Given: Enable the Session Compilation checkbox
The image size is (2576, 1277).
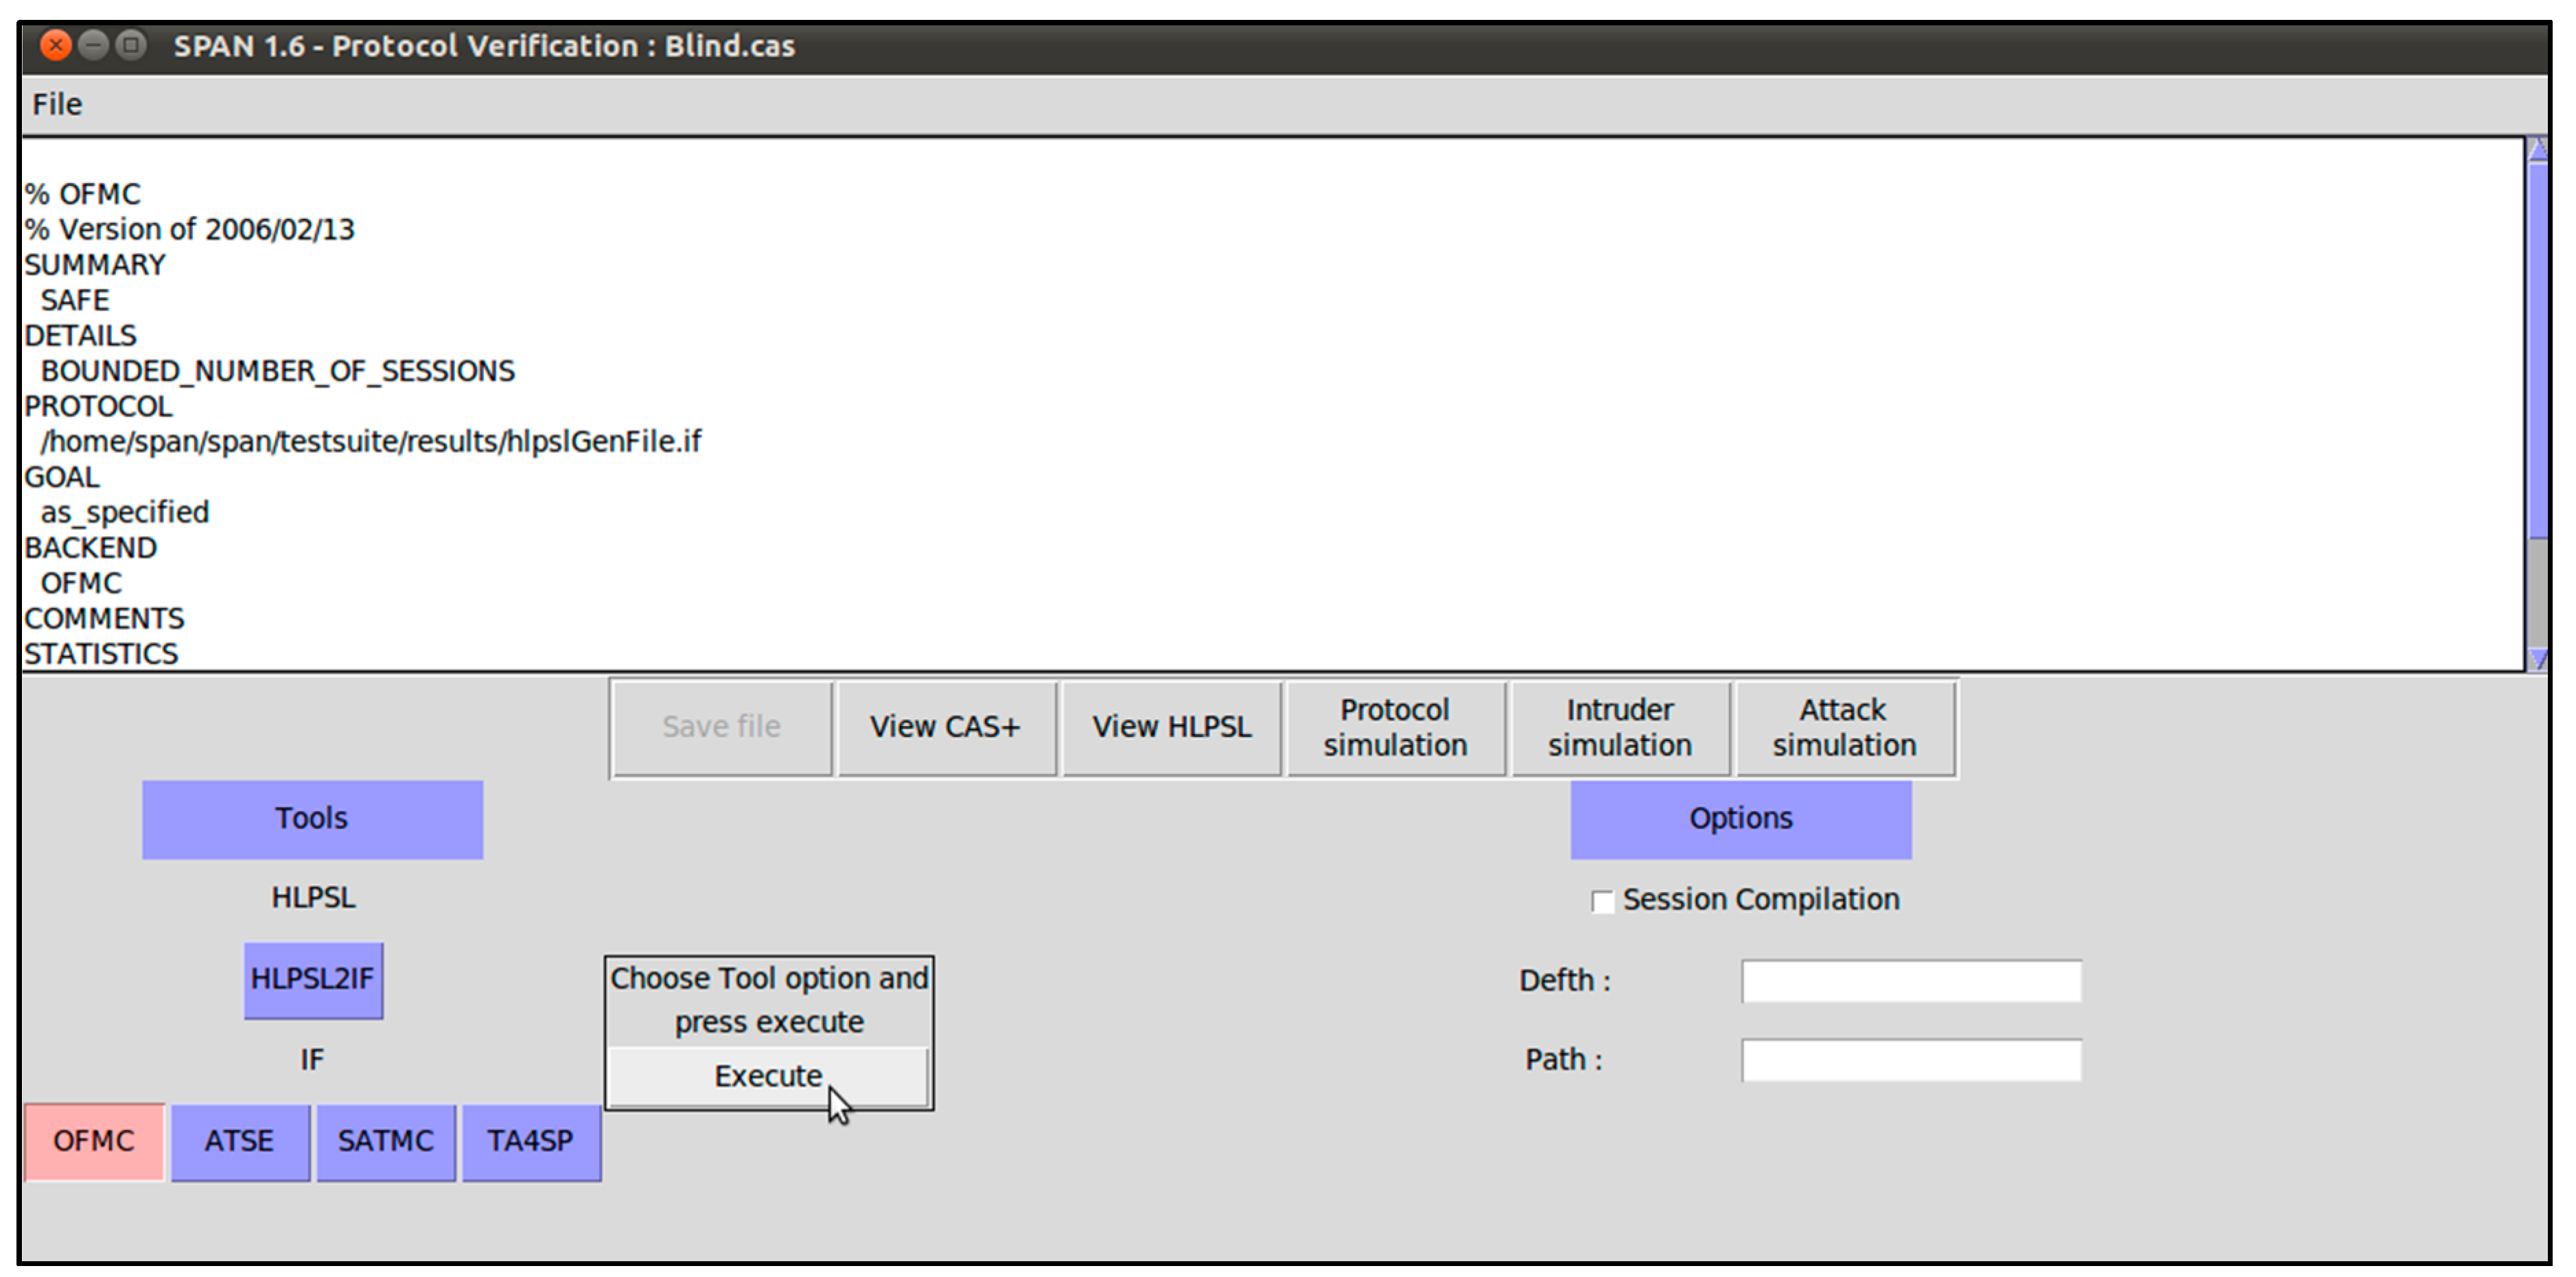Looking at the screenshot, I should 1602,901.
